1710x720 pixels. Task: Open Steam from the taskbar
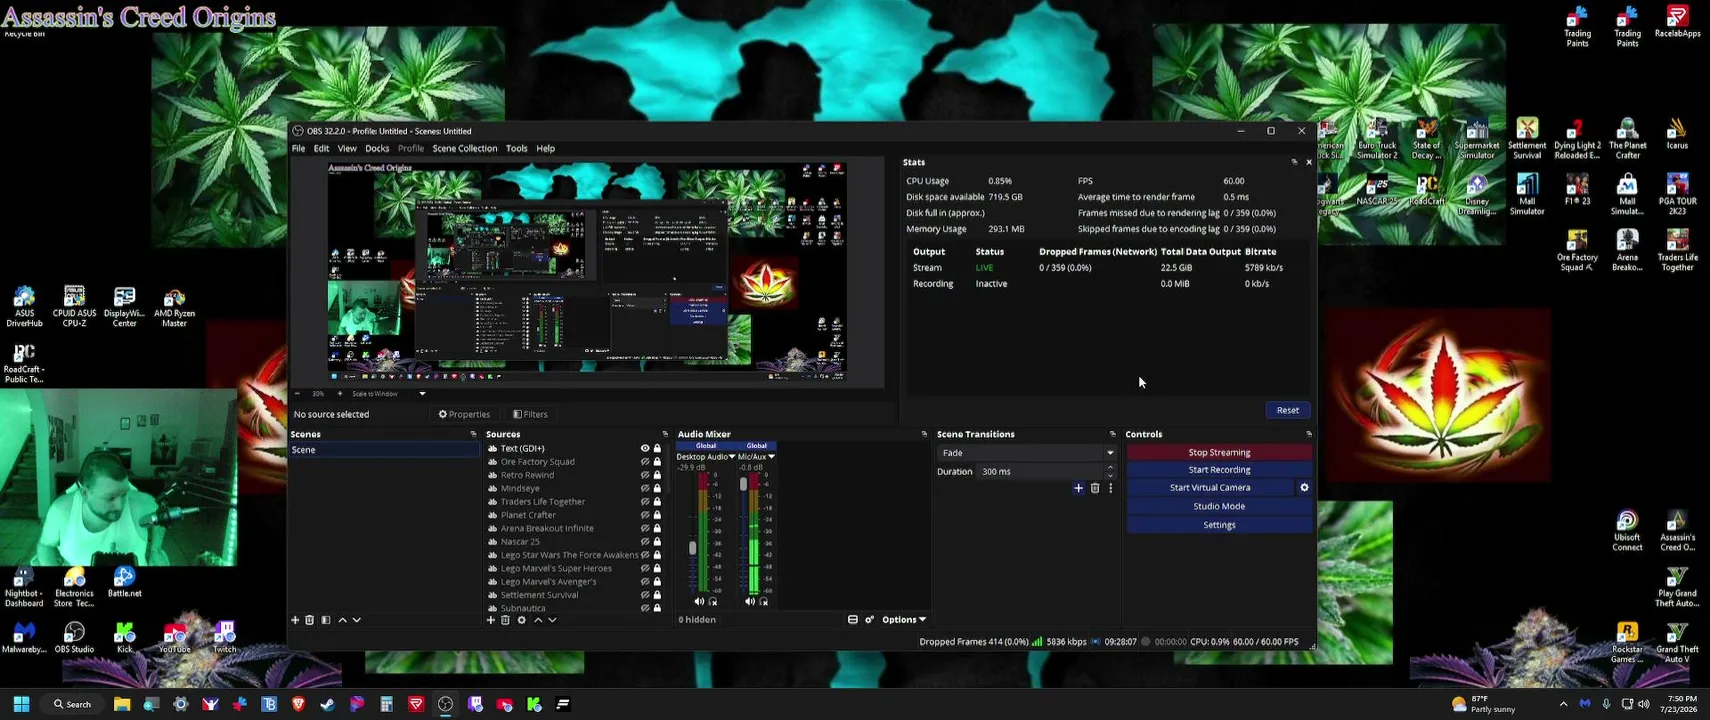[327, 704]
